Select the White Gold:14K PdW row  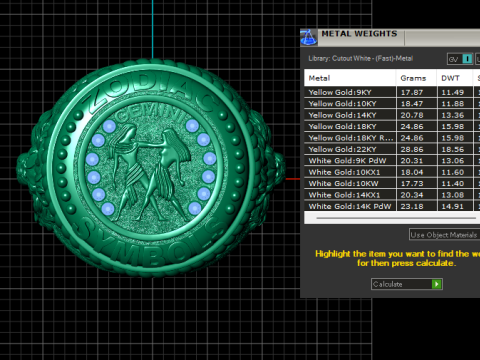[x=392, y=206]
